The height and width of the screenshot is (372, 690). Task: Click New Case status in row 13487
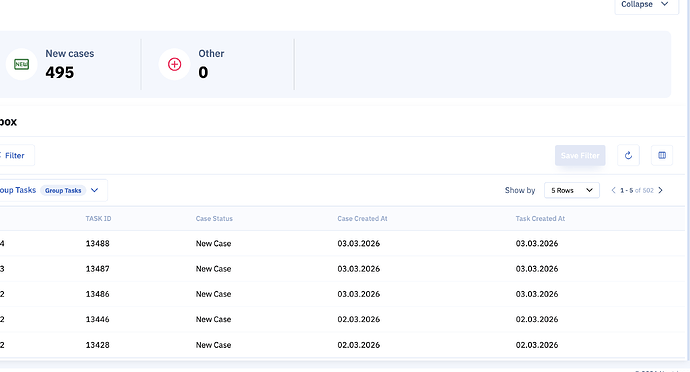pos(213,269)
